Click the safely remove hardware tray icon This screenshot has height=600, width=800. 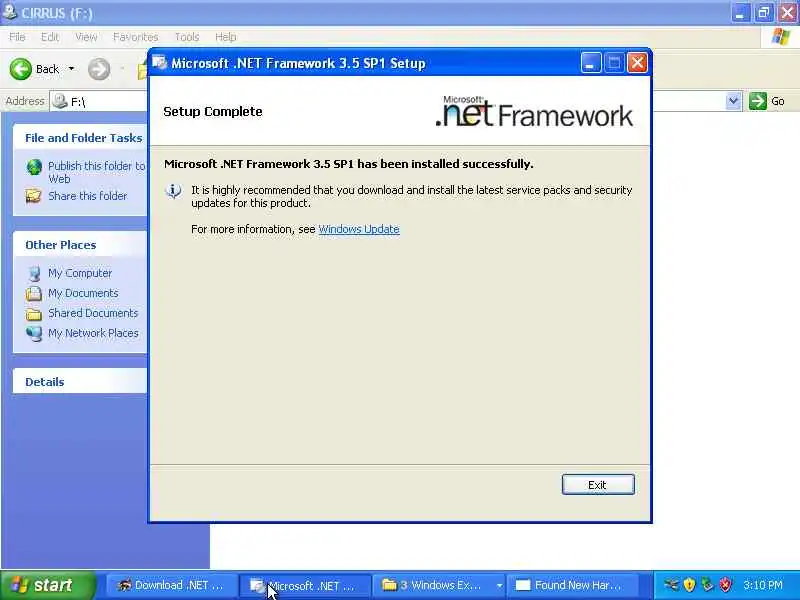[707, 585]
